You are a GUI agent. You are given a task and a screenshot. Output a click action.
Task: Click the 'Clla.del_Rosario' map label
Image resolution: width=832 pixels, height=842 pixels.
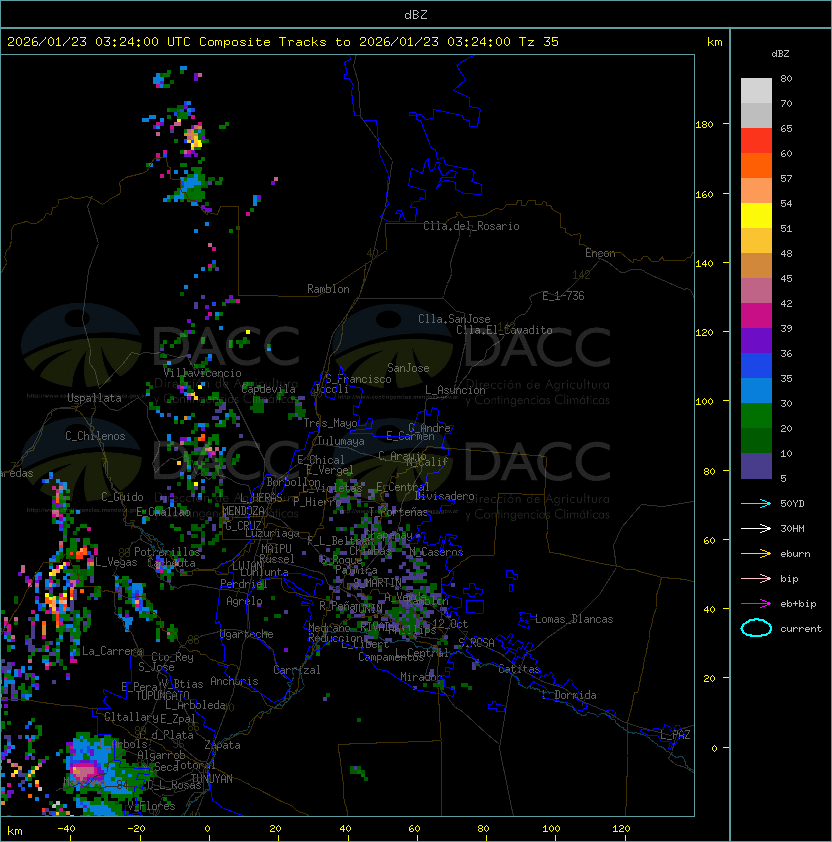(x=471, y=226)
